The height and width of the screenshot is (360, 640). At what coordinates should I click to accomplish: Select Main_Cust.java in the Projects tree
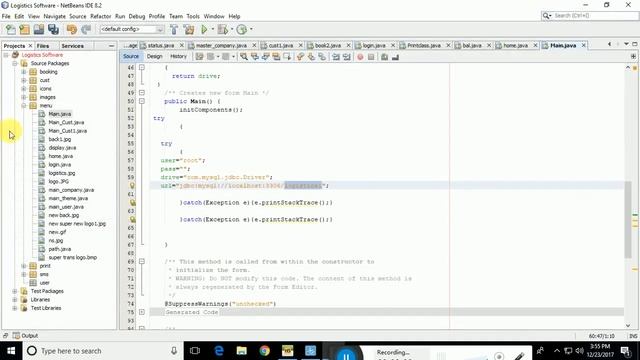[x=66, y=122]
